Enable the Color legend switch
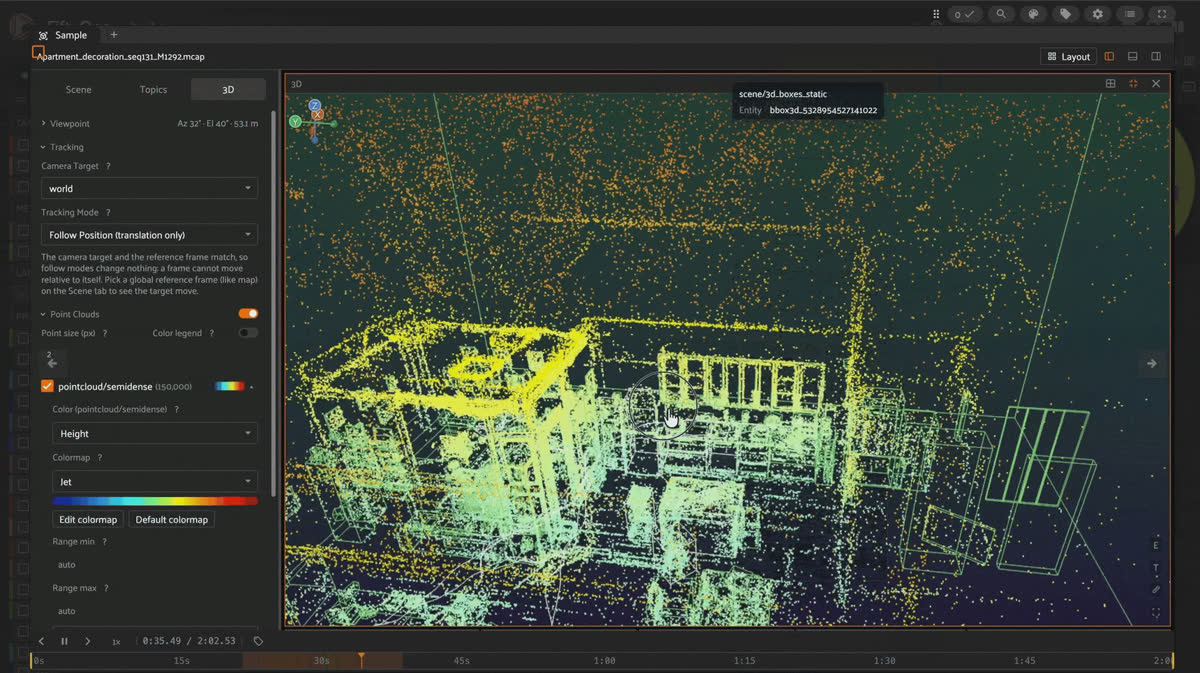This screenshot has height=673, width=1200. [248, 333]
